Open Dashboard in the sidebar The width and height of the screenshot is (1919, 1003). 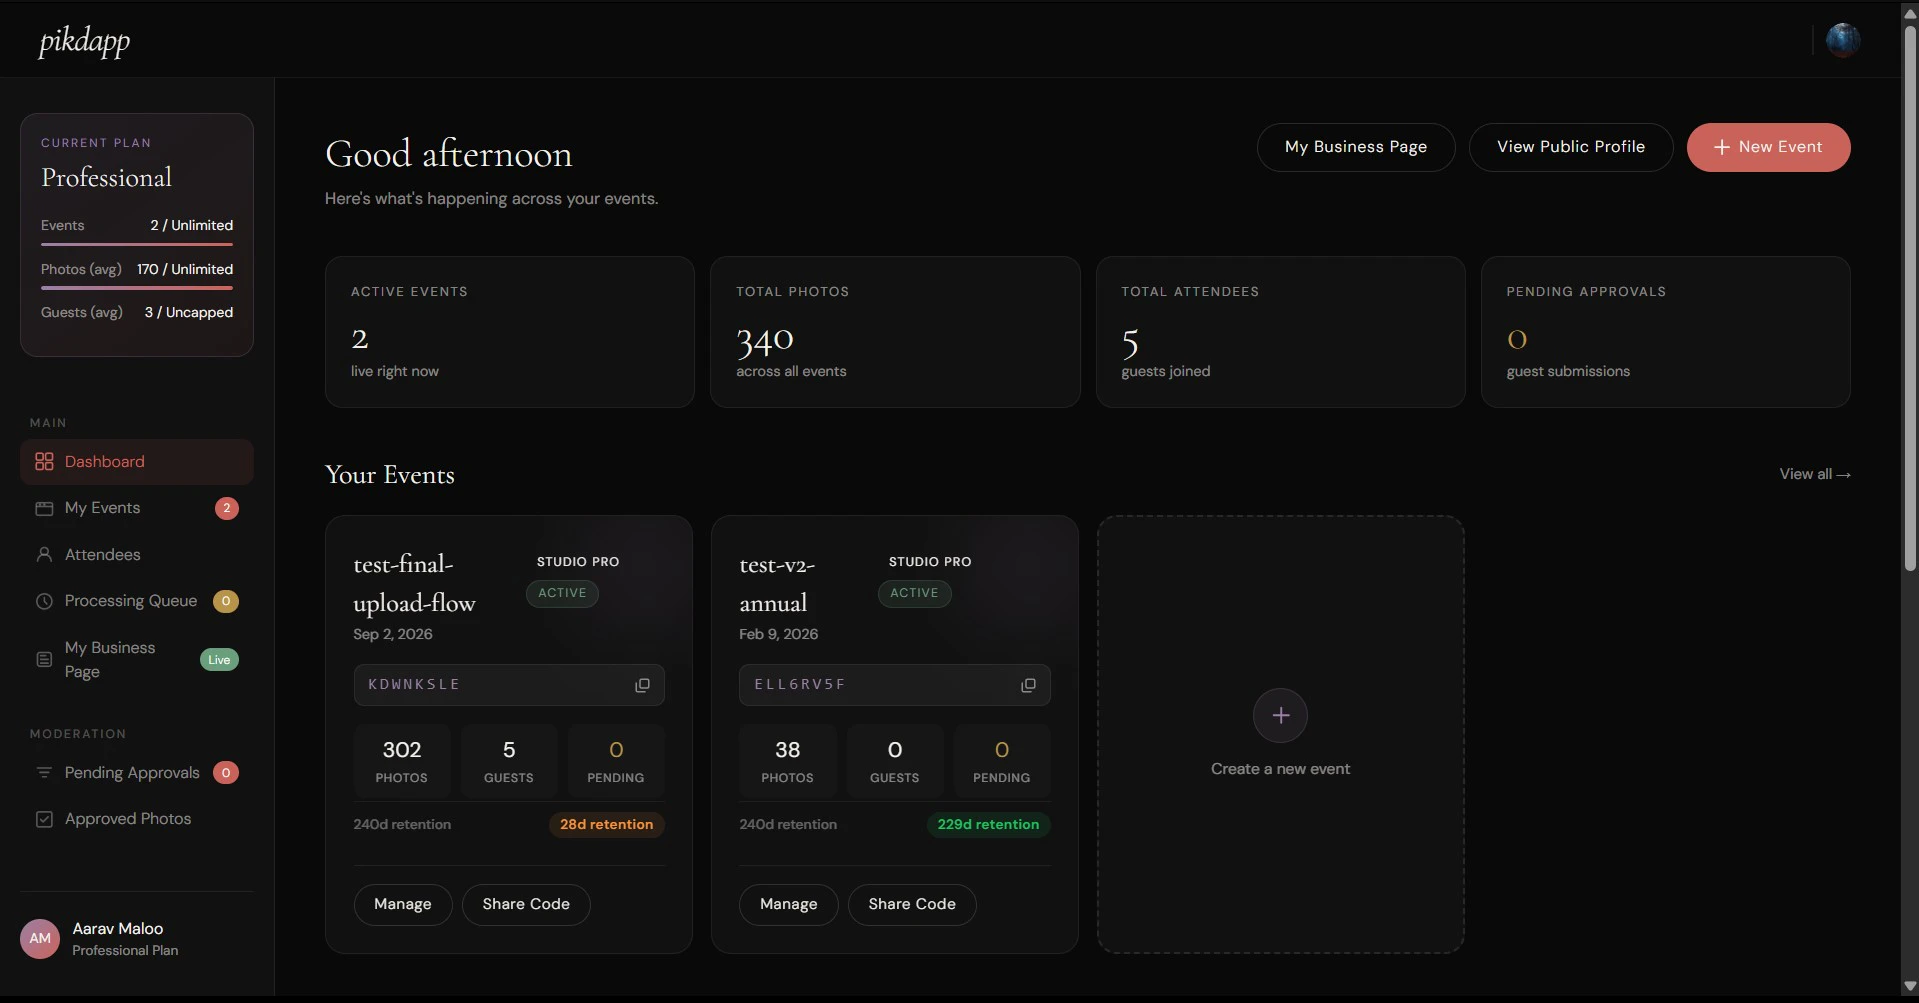coord(137,461)
